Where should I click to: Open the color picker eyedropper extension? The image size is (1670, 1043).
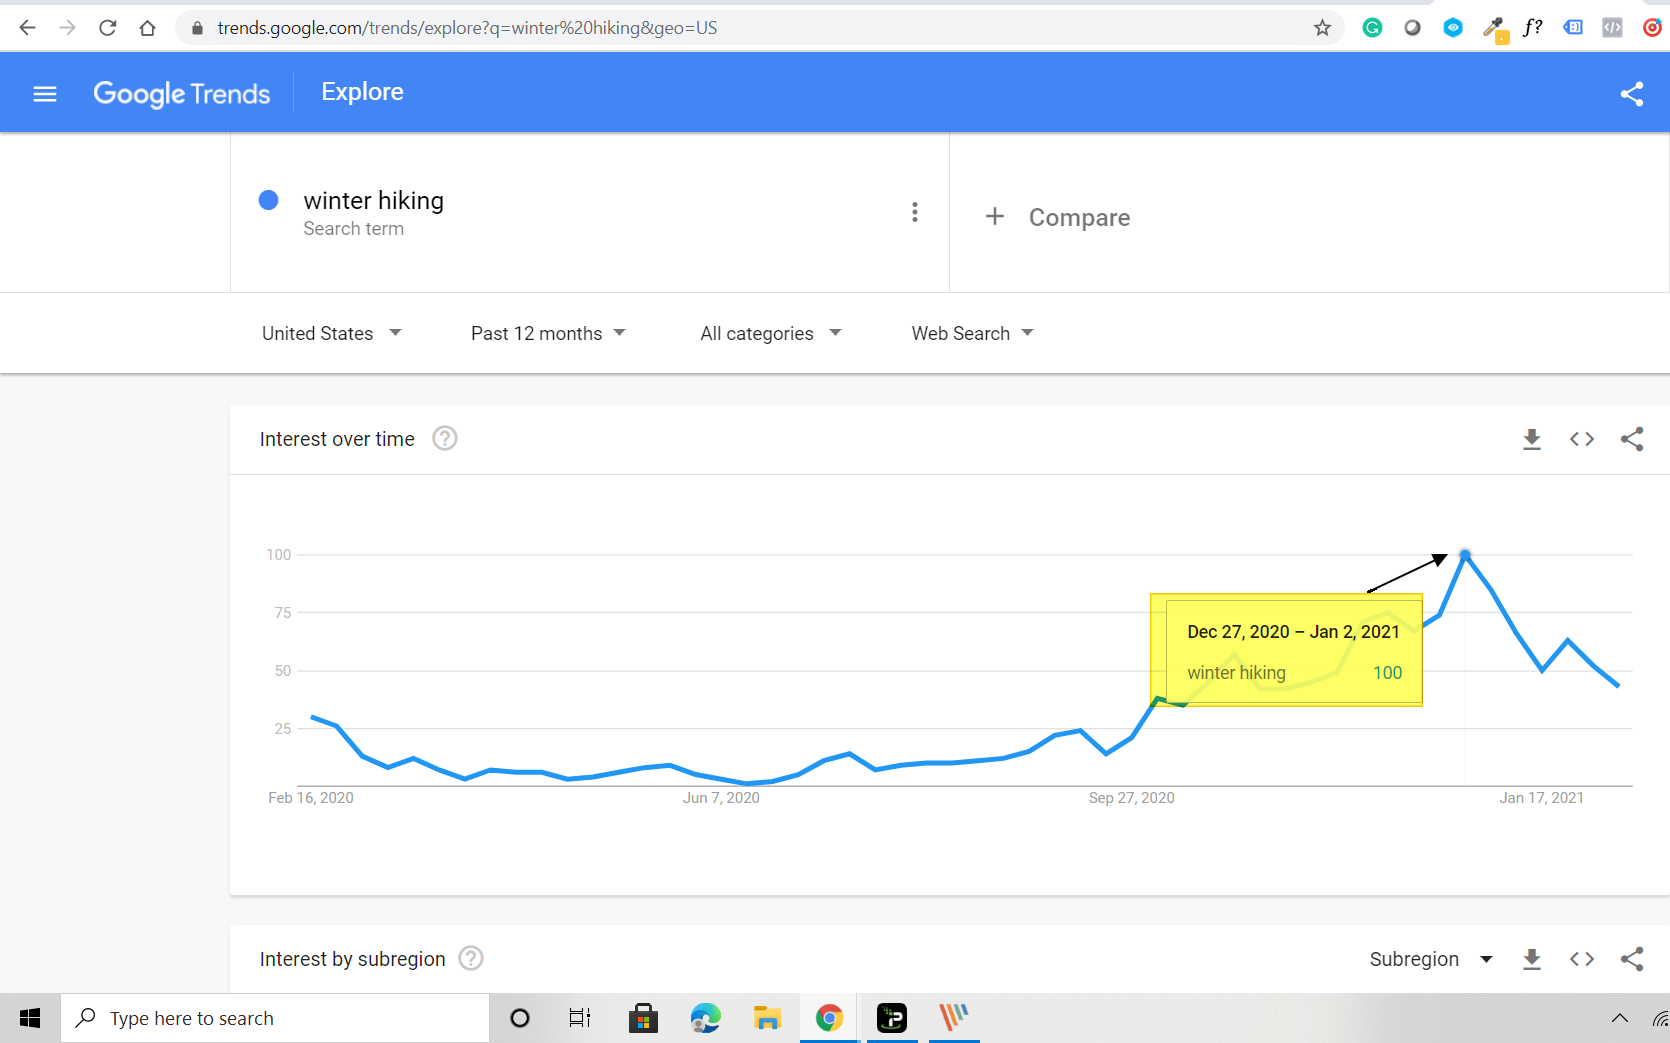point(1494,29)
